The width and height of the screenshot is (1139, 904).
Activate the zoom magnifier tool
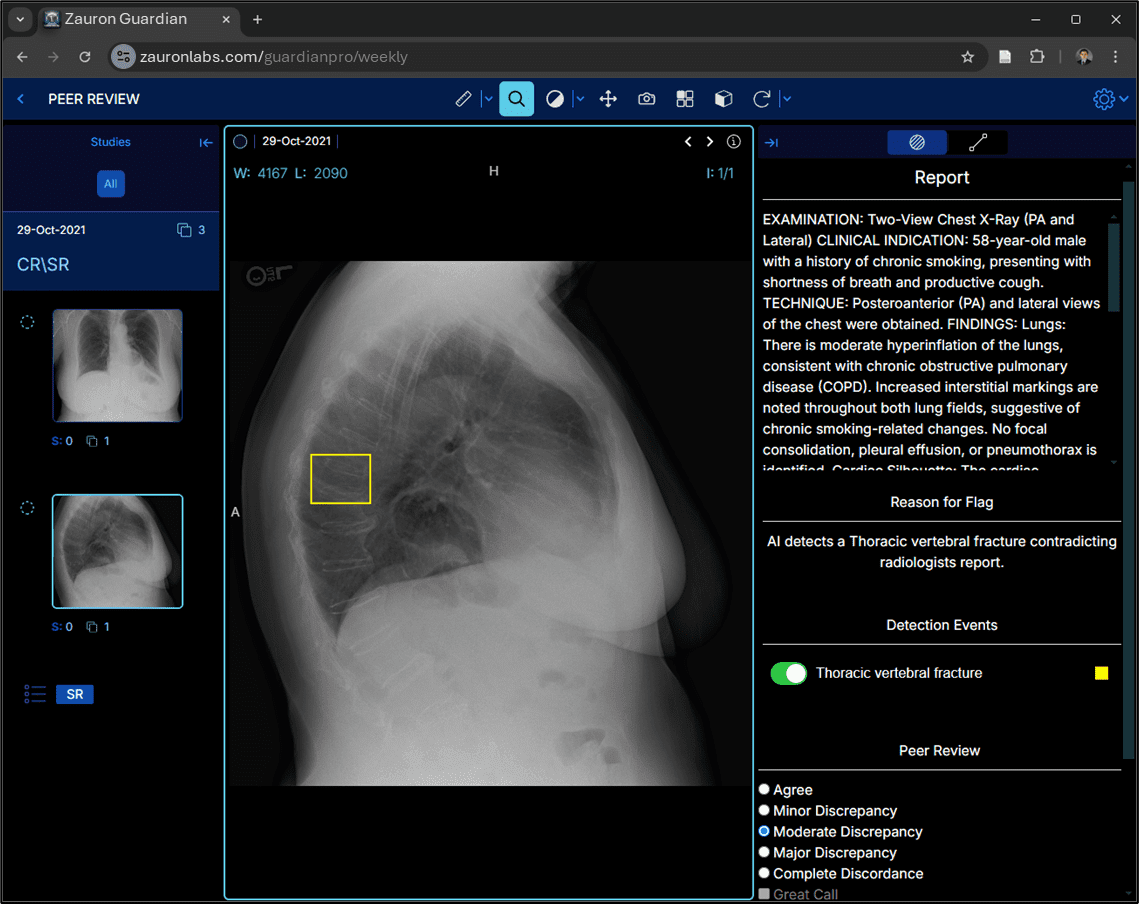(x=516, y=99)
